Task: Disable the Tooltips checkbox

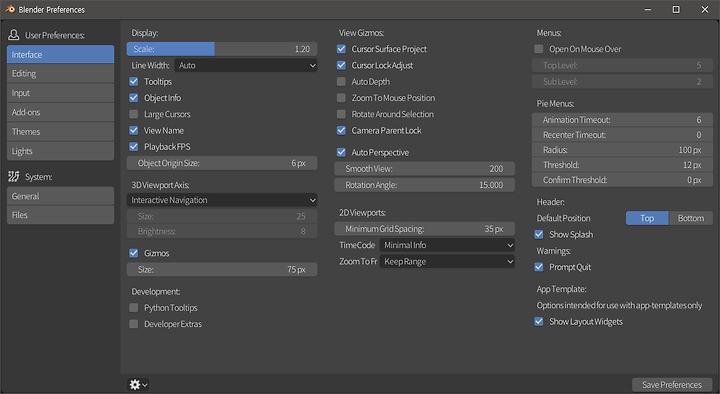Action: (134, 81)
